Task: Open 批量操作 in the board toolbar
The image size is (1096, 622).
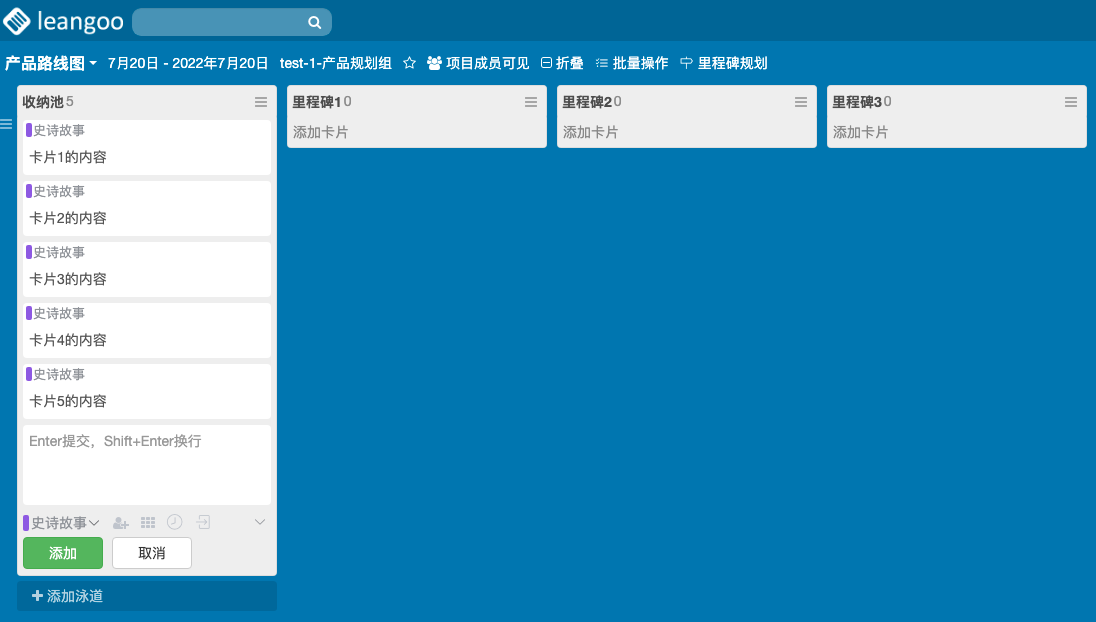Action: pos(632,63)
